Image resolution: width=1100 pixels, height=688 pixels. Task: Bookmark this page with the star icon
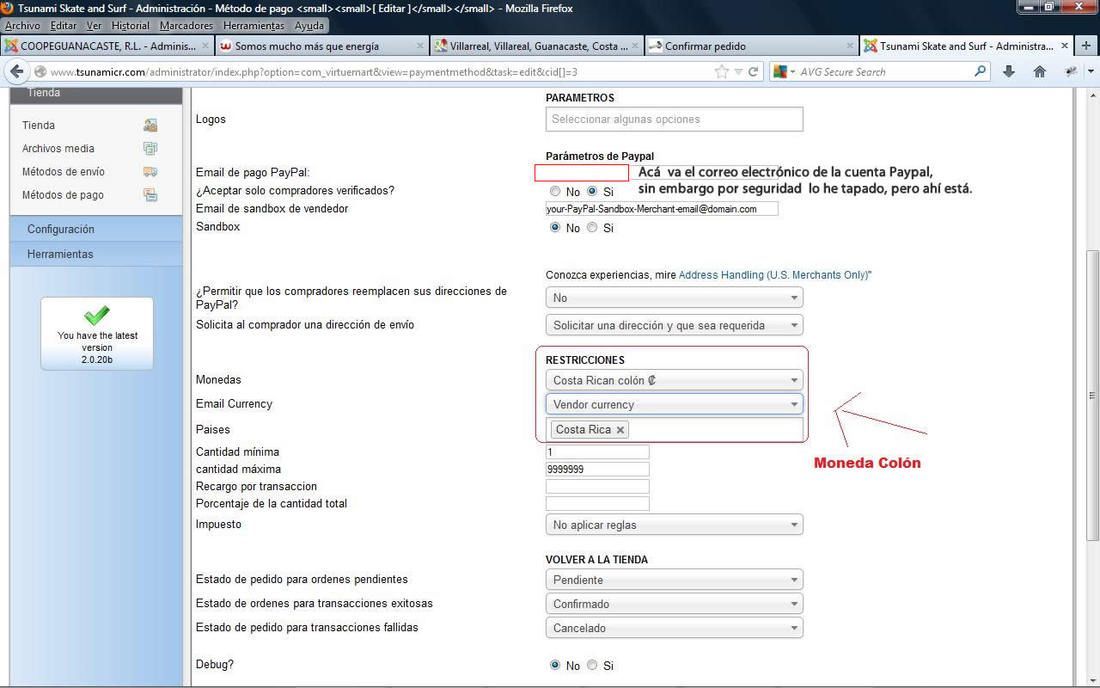coord(721,72)
